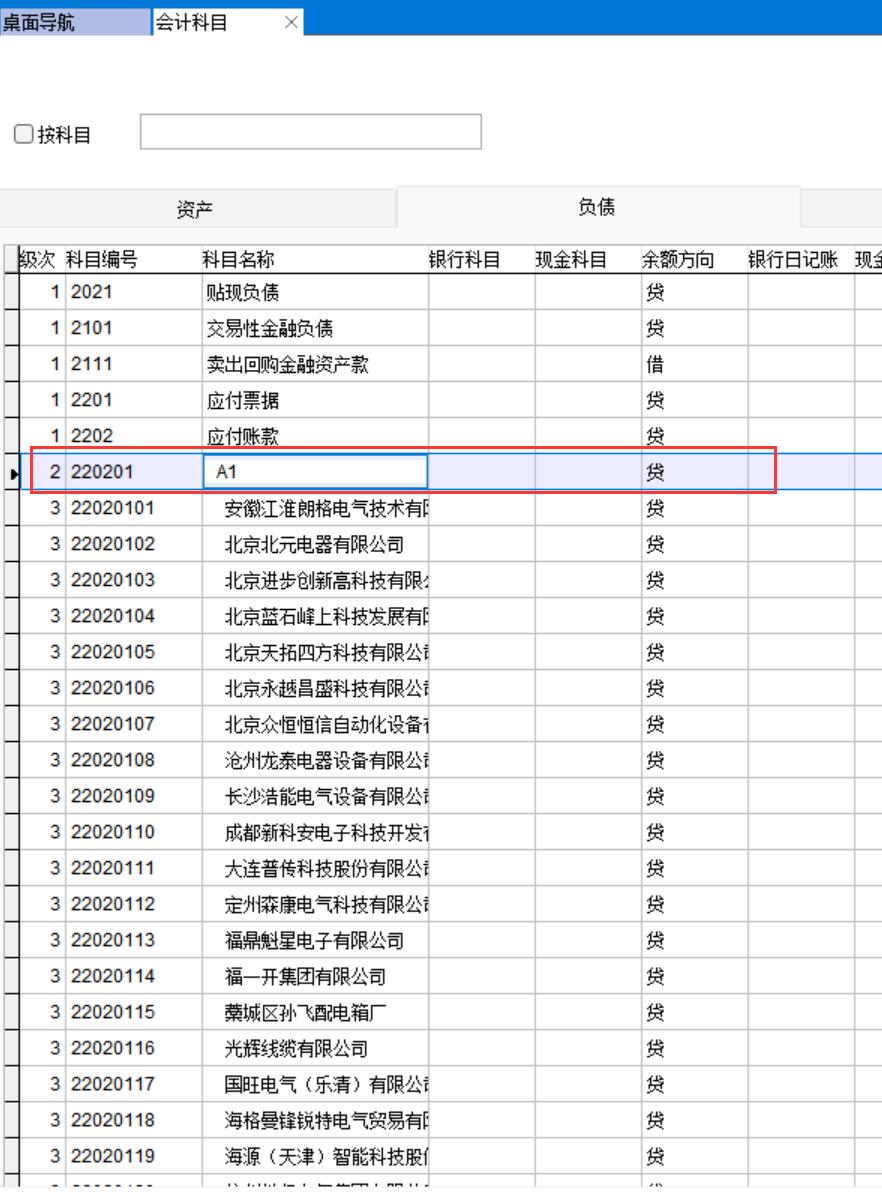Select the 2202 应付账款 row
Image resolution: width=882 pixels, height=1192 pixels.
243,437
